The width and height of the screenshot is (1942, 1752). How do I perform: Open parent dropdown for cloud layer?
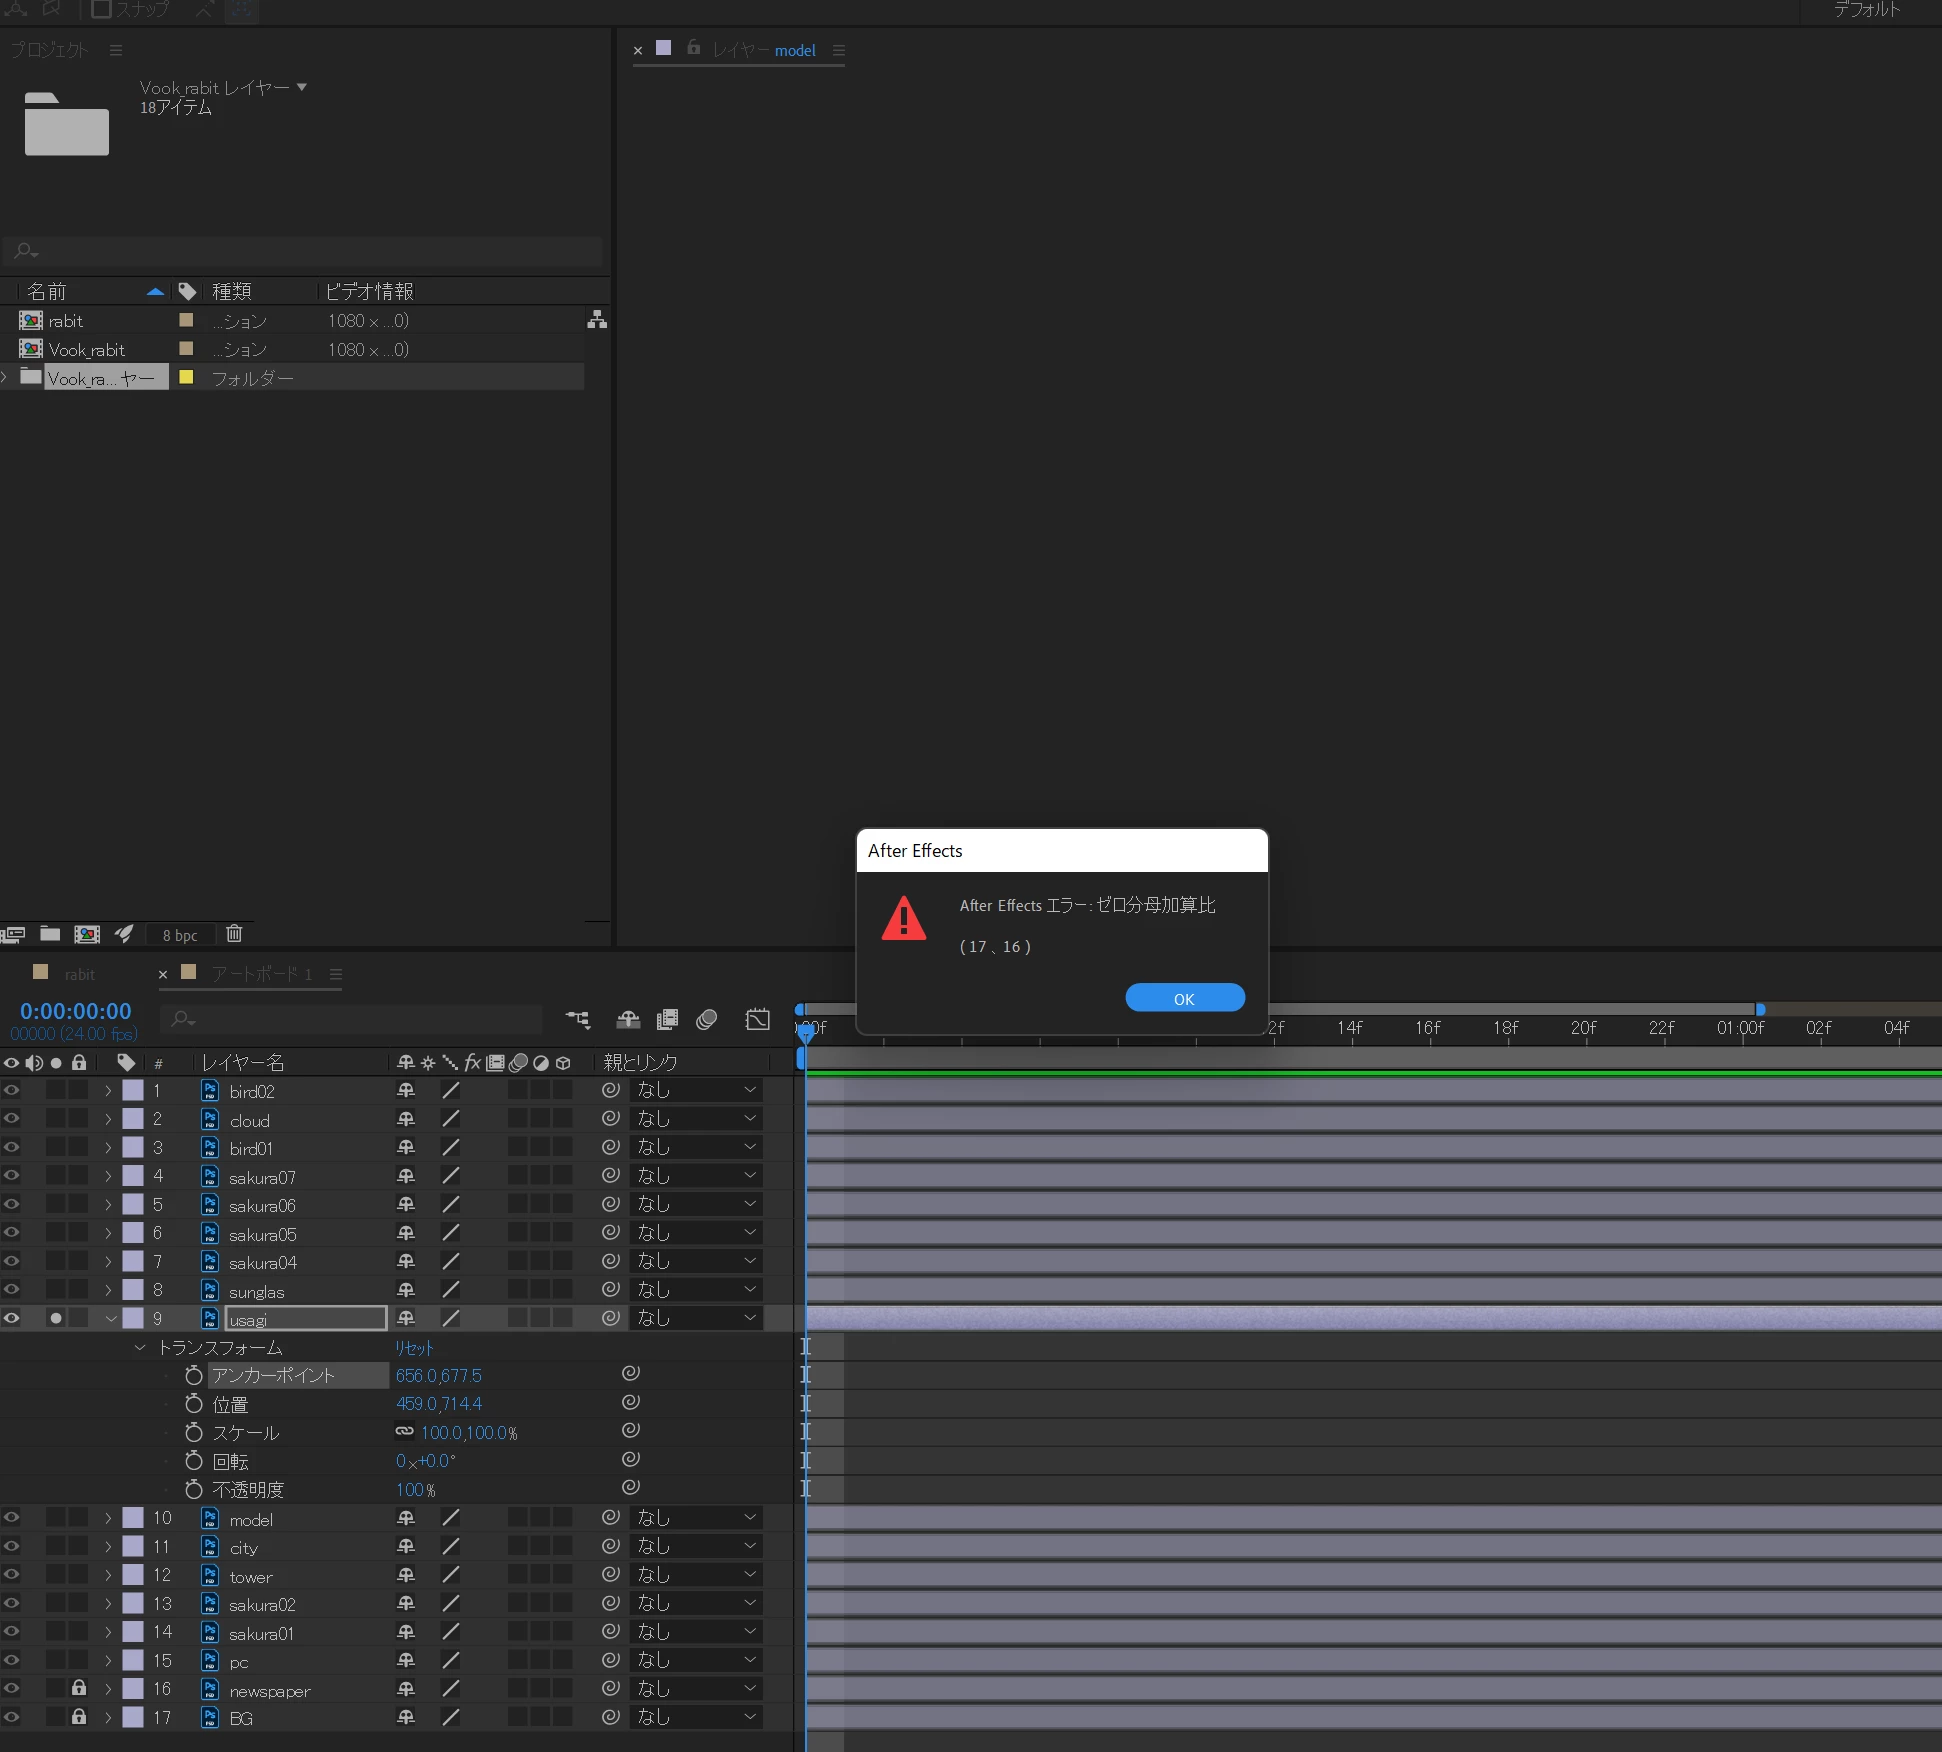697,1119
